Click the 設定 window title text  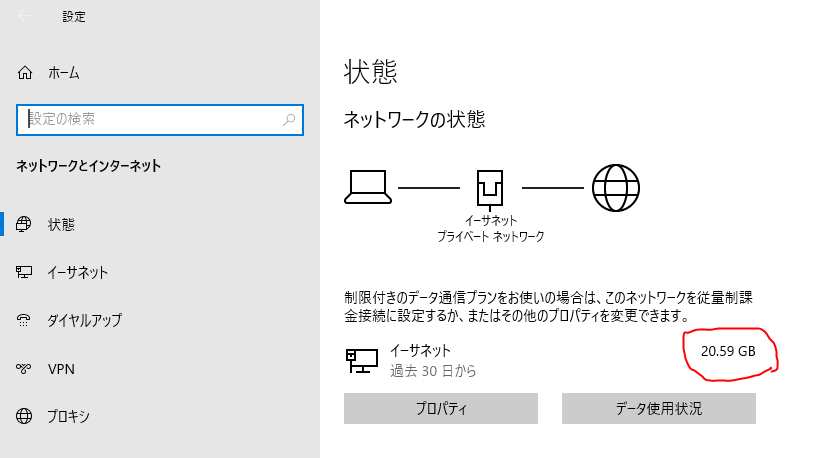[74, 17]
